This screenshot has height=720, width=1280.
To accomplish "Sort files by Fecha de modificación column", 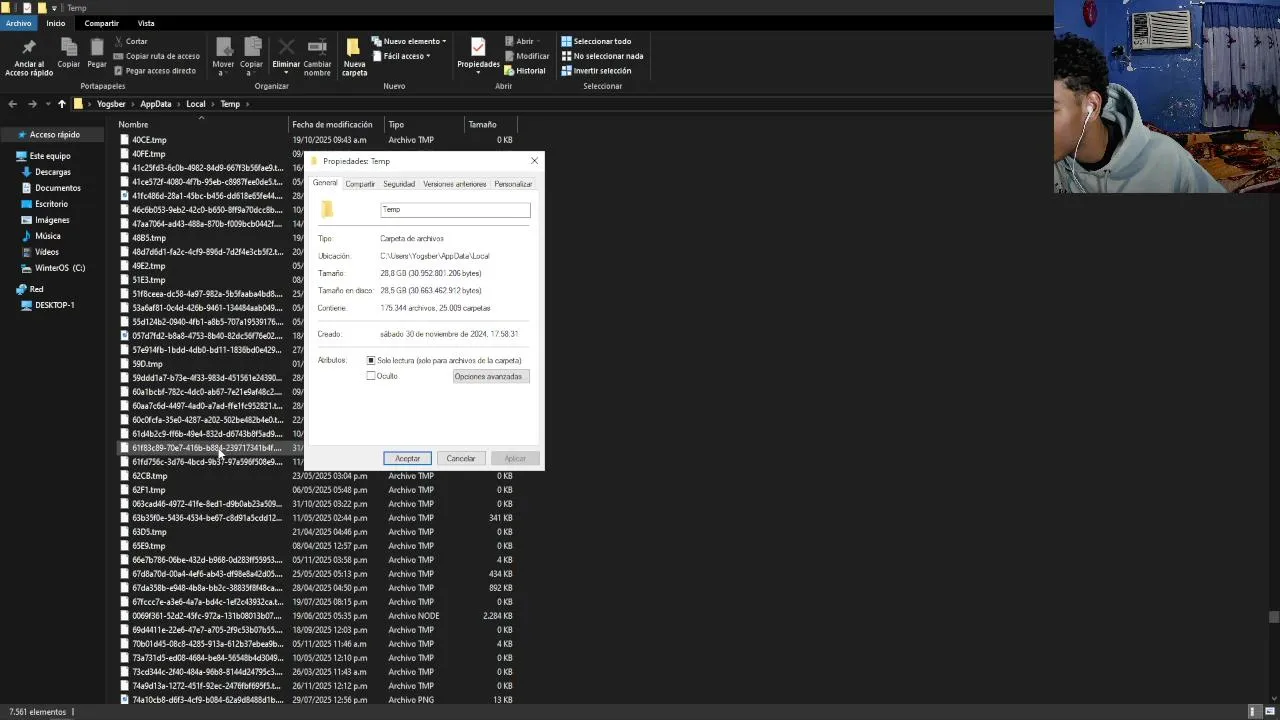I will coord(332,125).
